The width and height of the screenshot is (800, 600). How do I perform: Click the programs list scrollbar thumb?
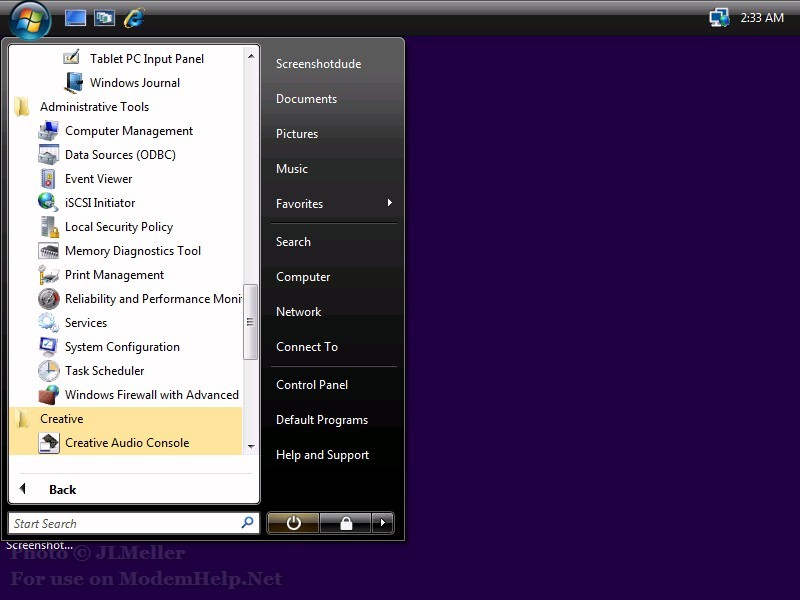251,322
